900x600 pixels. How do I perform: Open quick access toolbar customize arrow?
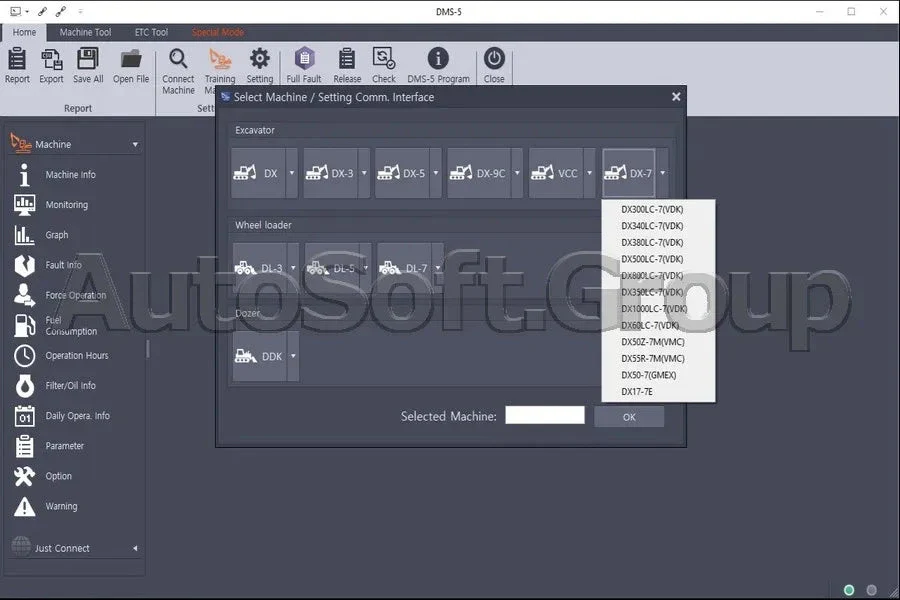[80, 11]
